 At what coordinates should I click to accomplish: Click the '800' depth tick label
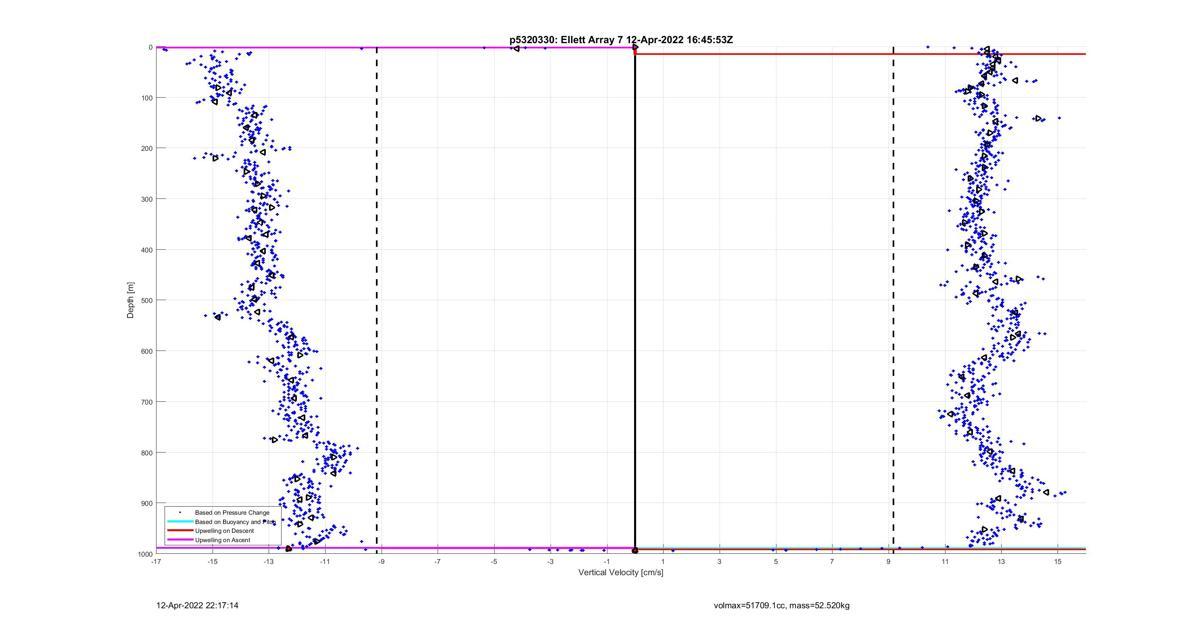coord(145,452)
